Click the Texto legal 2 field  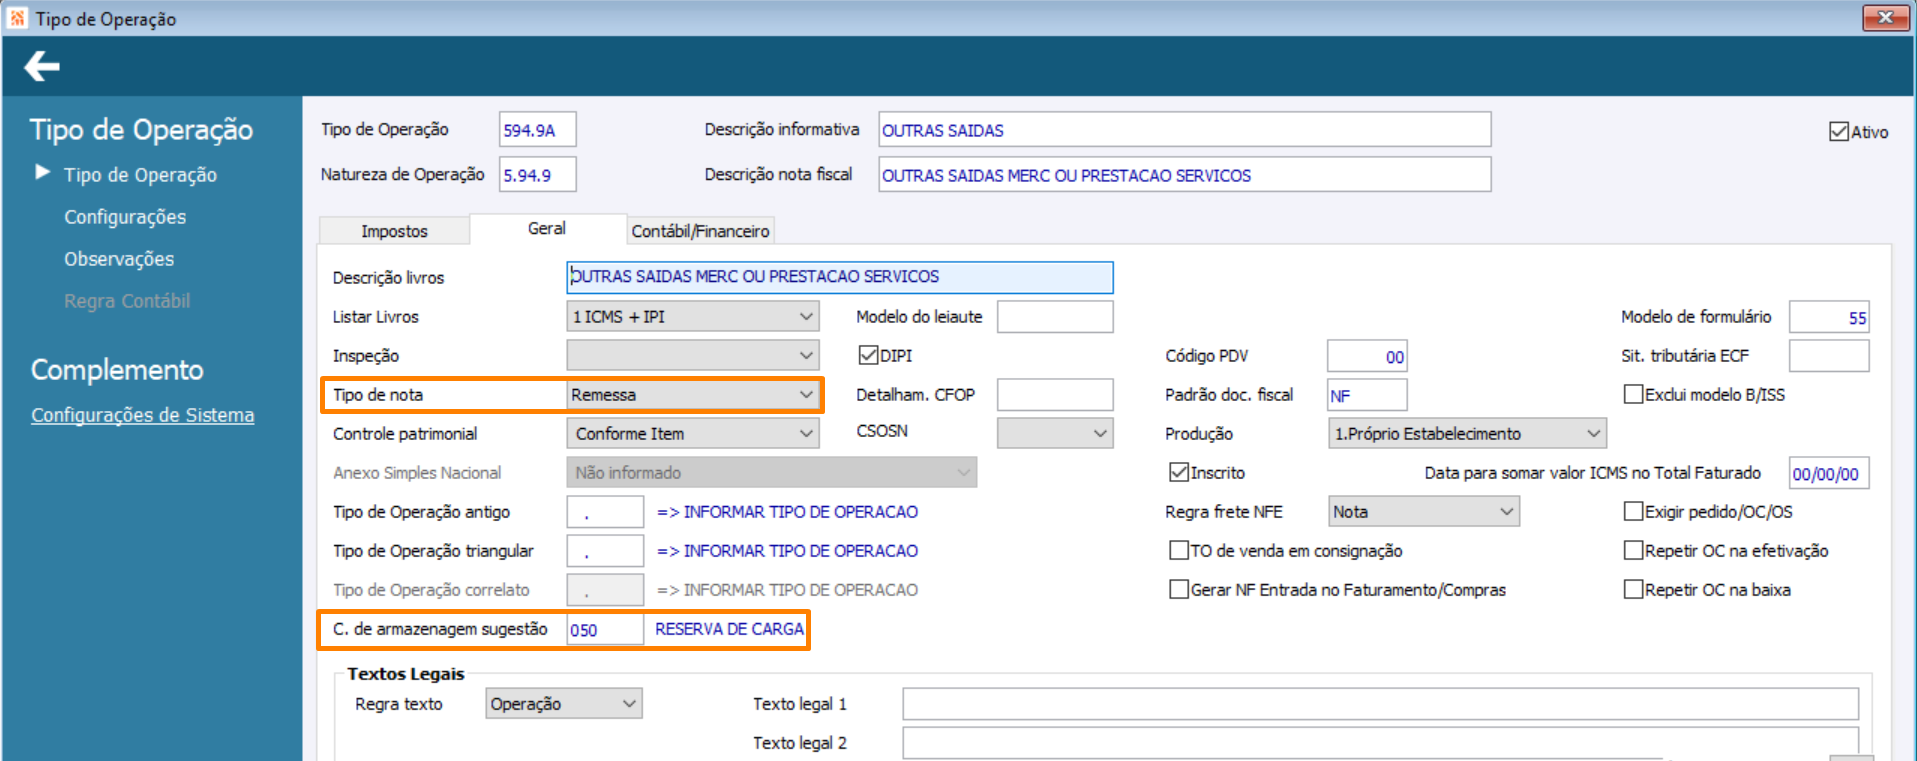[x=1380, y=743]
